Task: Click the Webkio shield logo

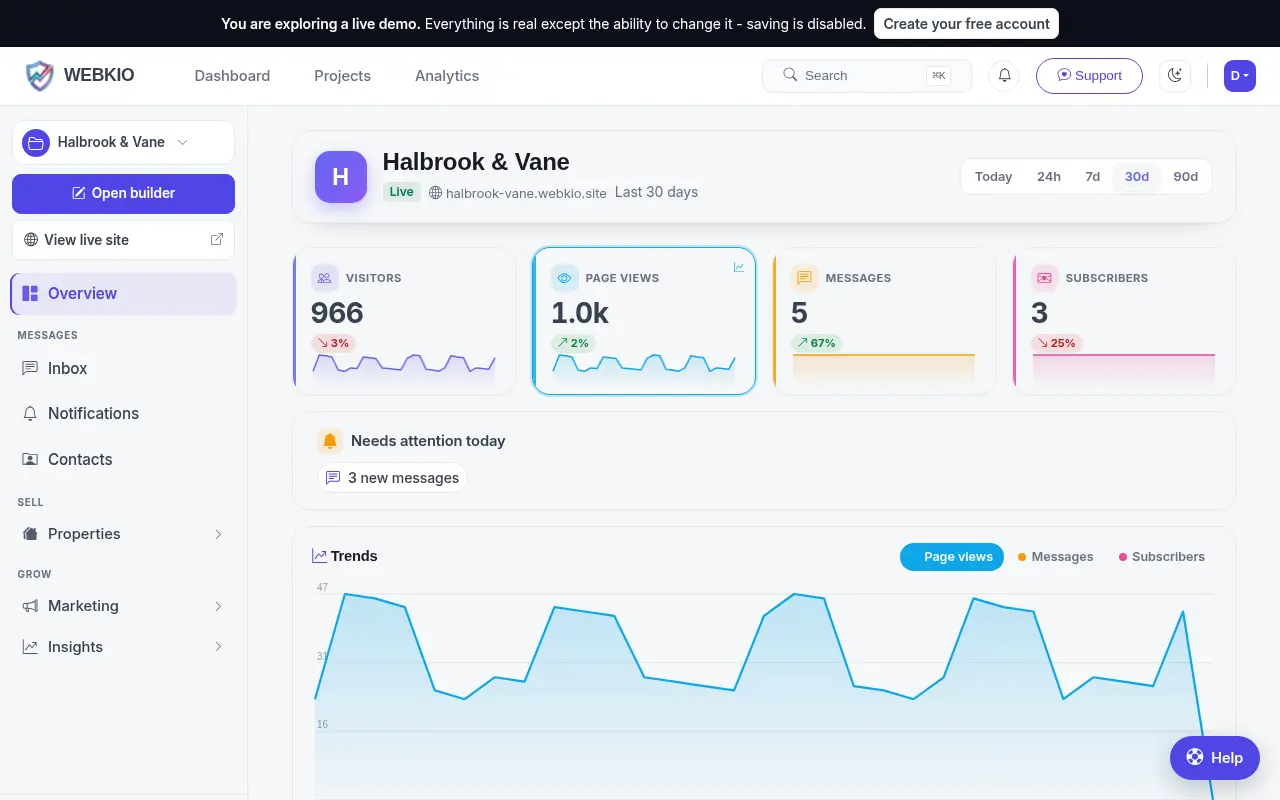Action: 40,75
